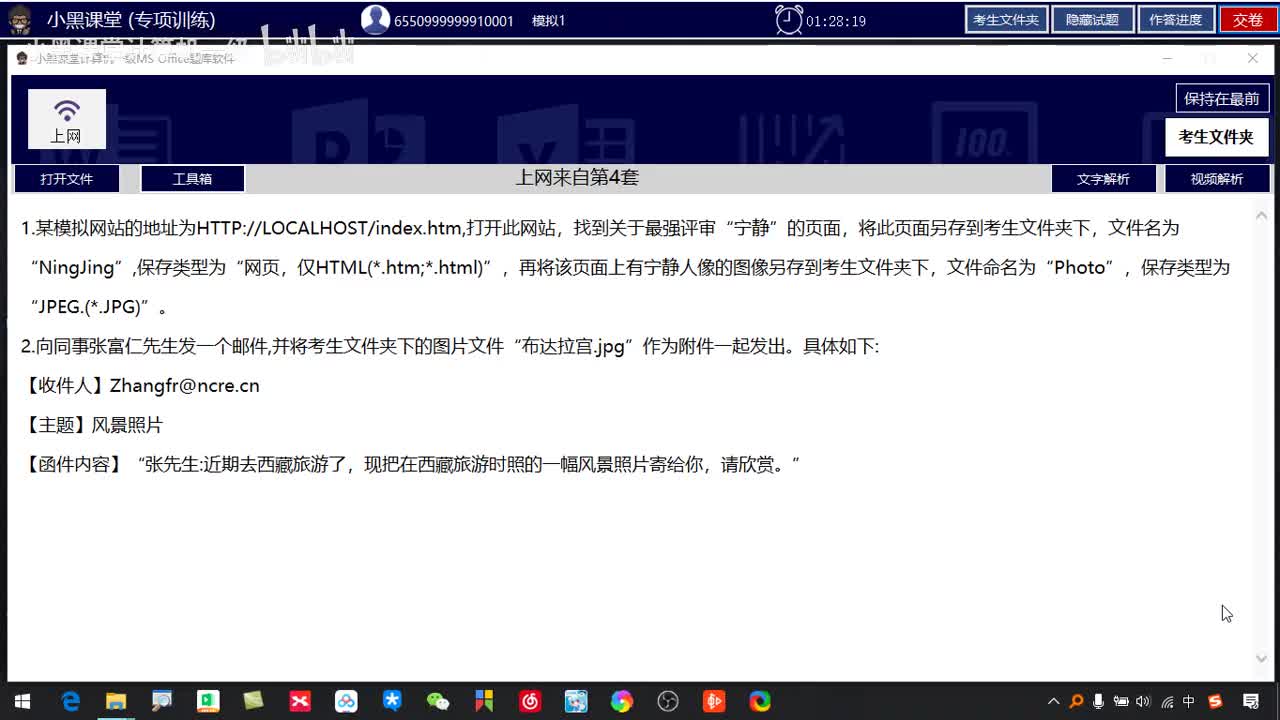The width and height of the screenshot is (1280, 720).
Task: Click the 模拟1 label
Action: (x=549, y=20)
